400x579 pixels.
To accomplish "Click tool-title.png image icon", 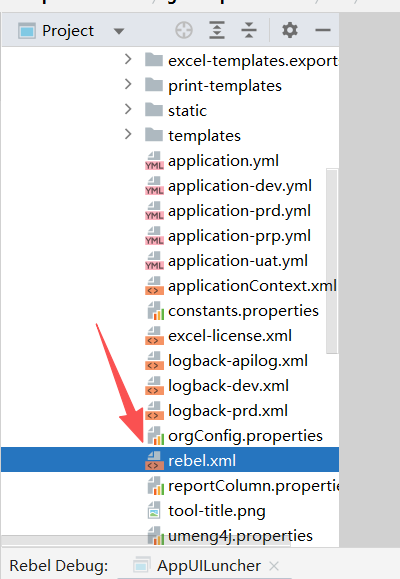I will tap(154, 511).
